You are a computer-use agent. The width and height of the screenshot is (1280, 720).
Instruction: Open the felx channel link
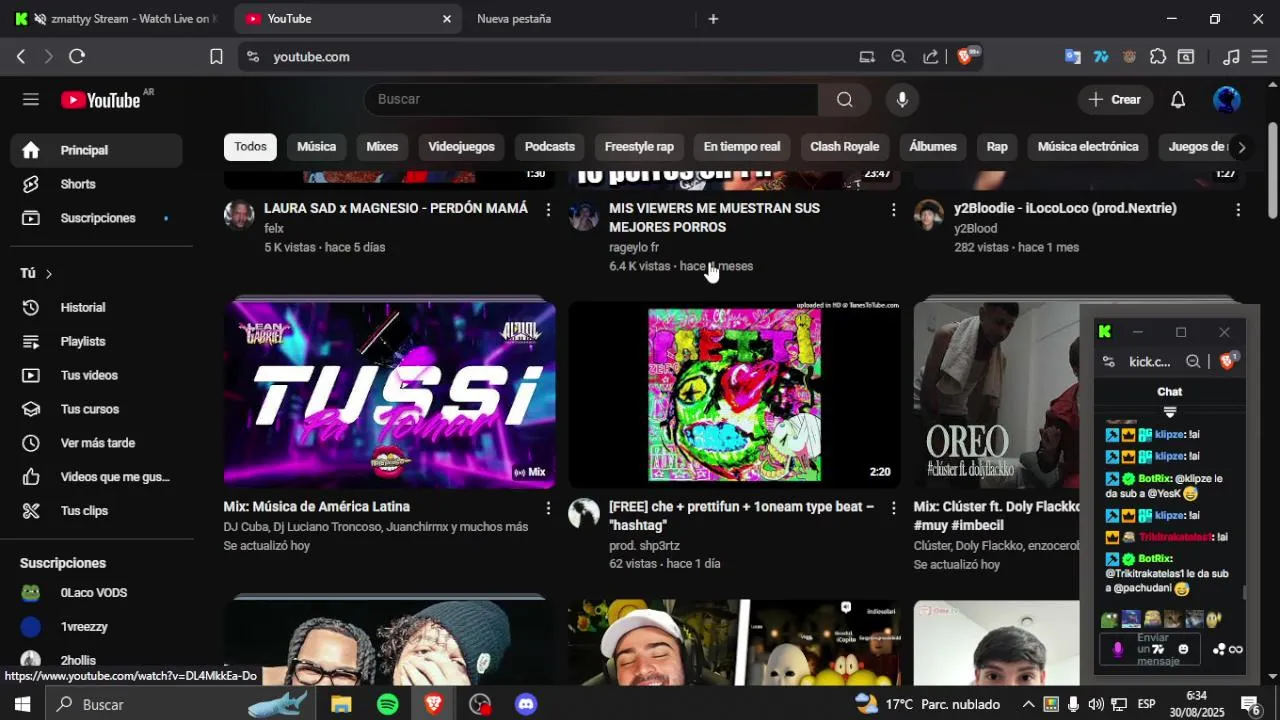pos(274,229)
